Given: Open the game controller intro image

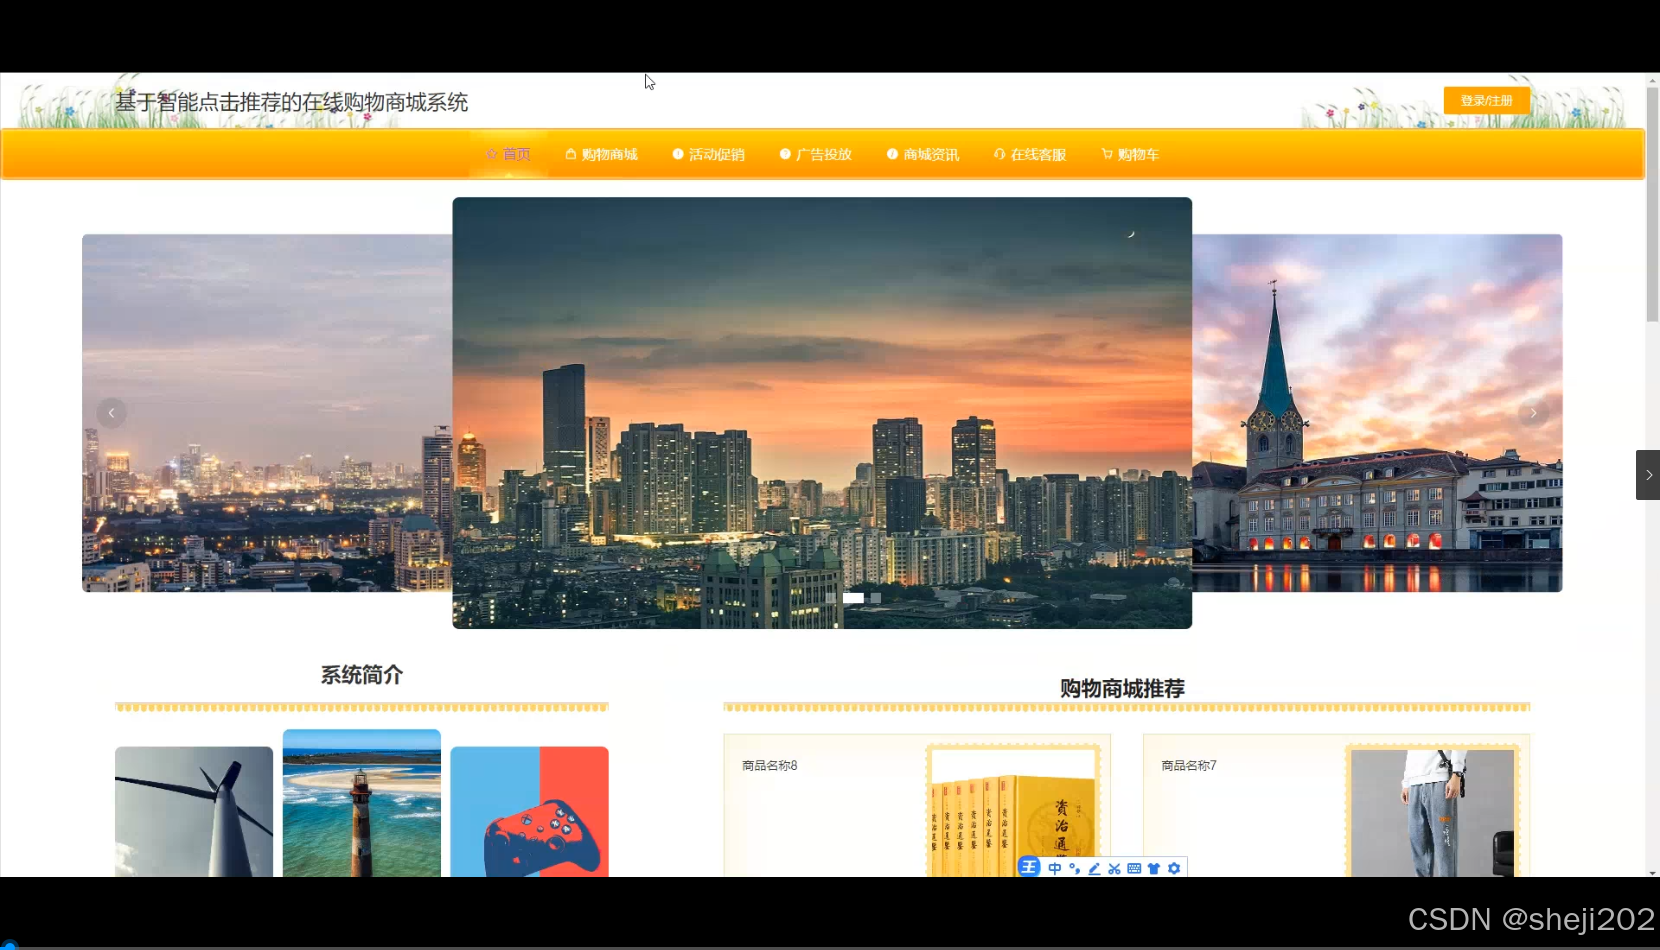Looking at the screenshot, I should (x=529, y=812).
